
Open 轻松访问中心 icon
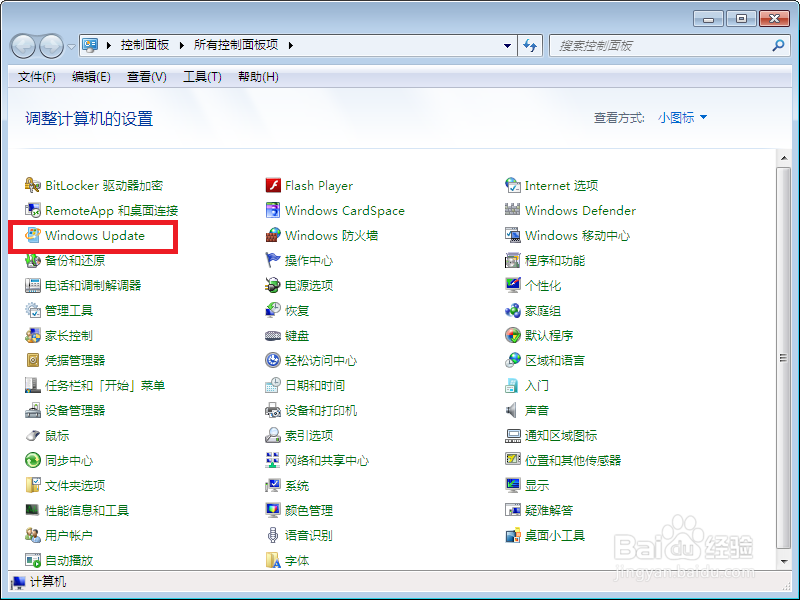pos(273,360)
